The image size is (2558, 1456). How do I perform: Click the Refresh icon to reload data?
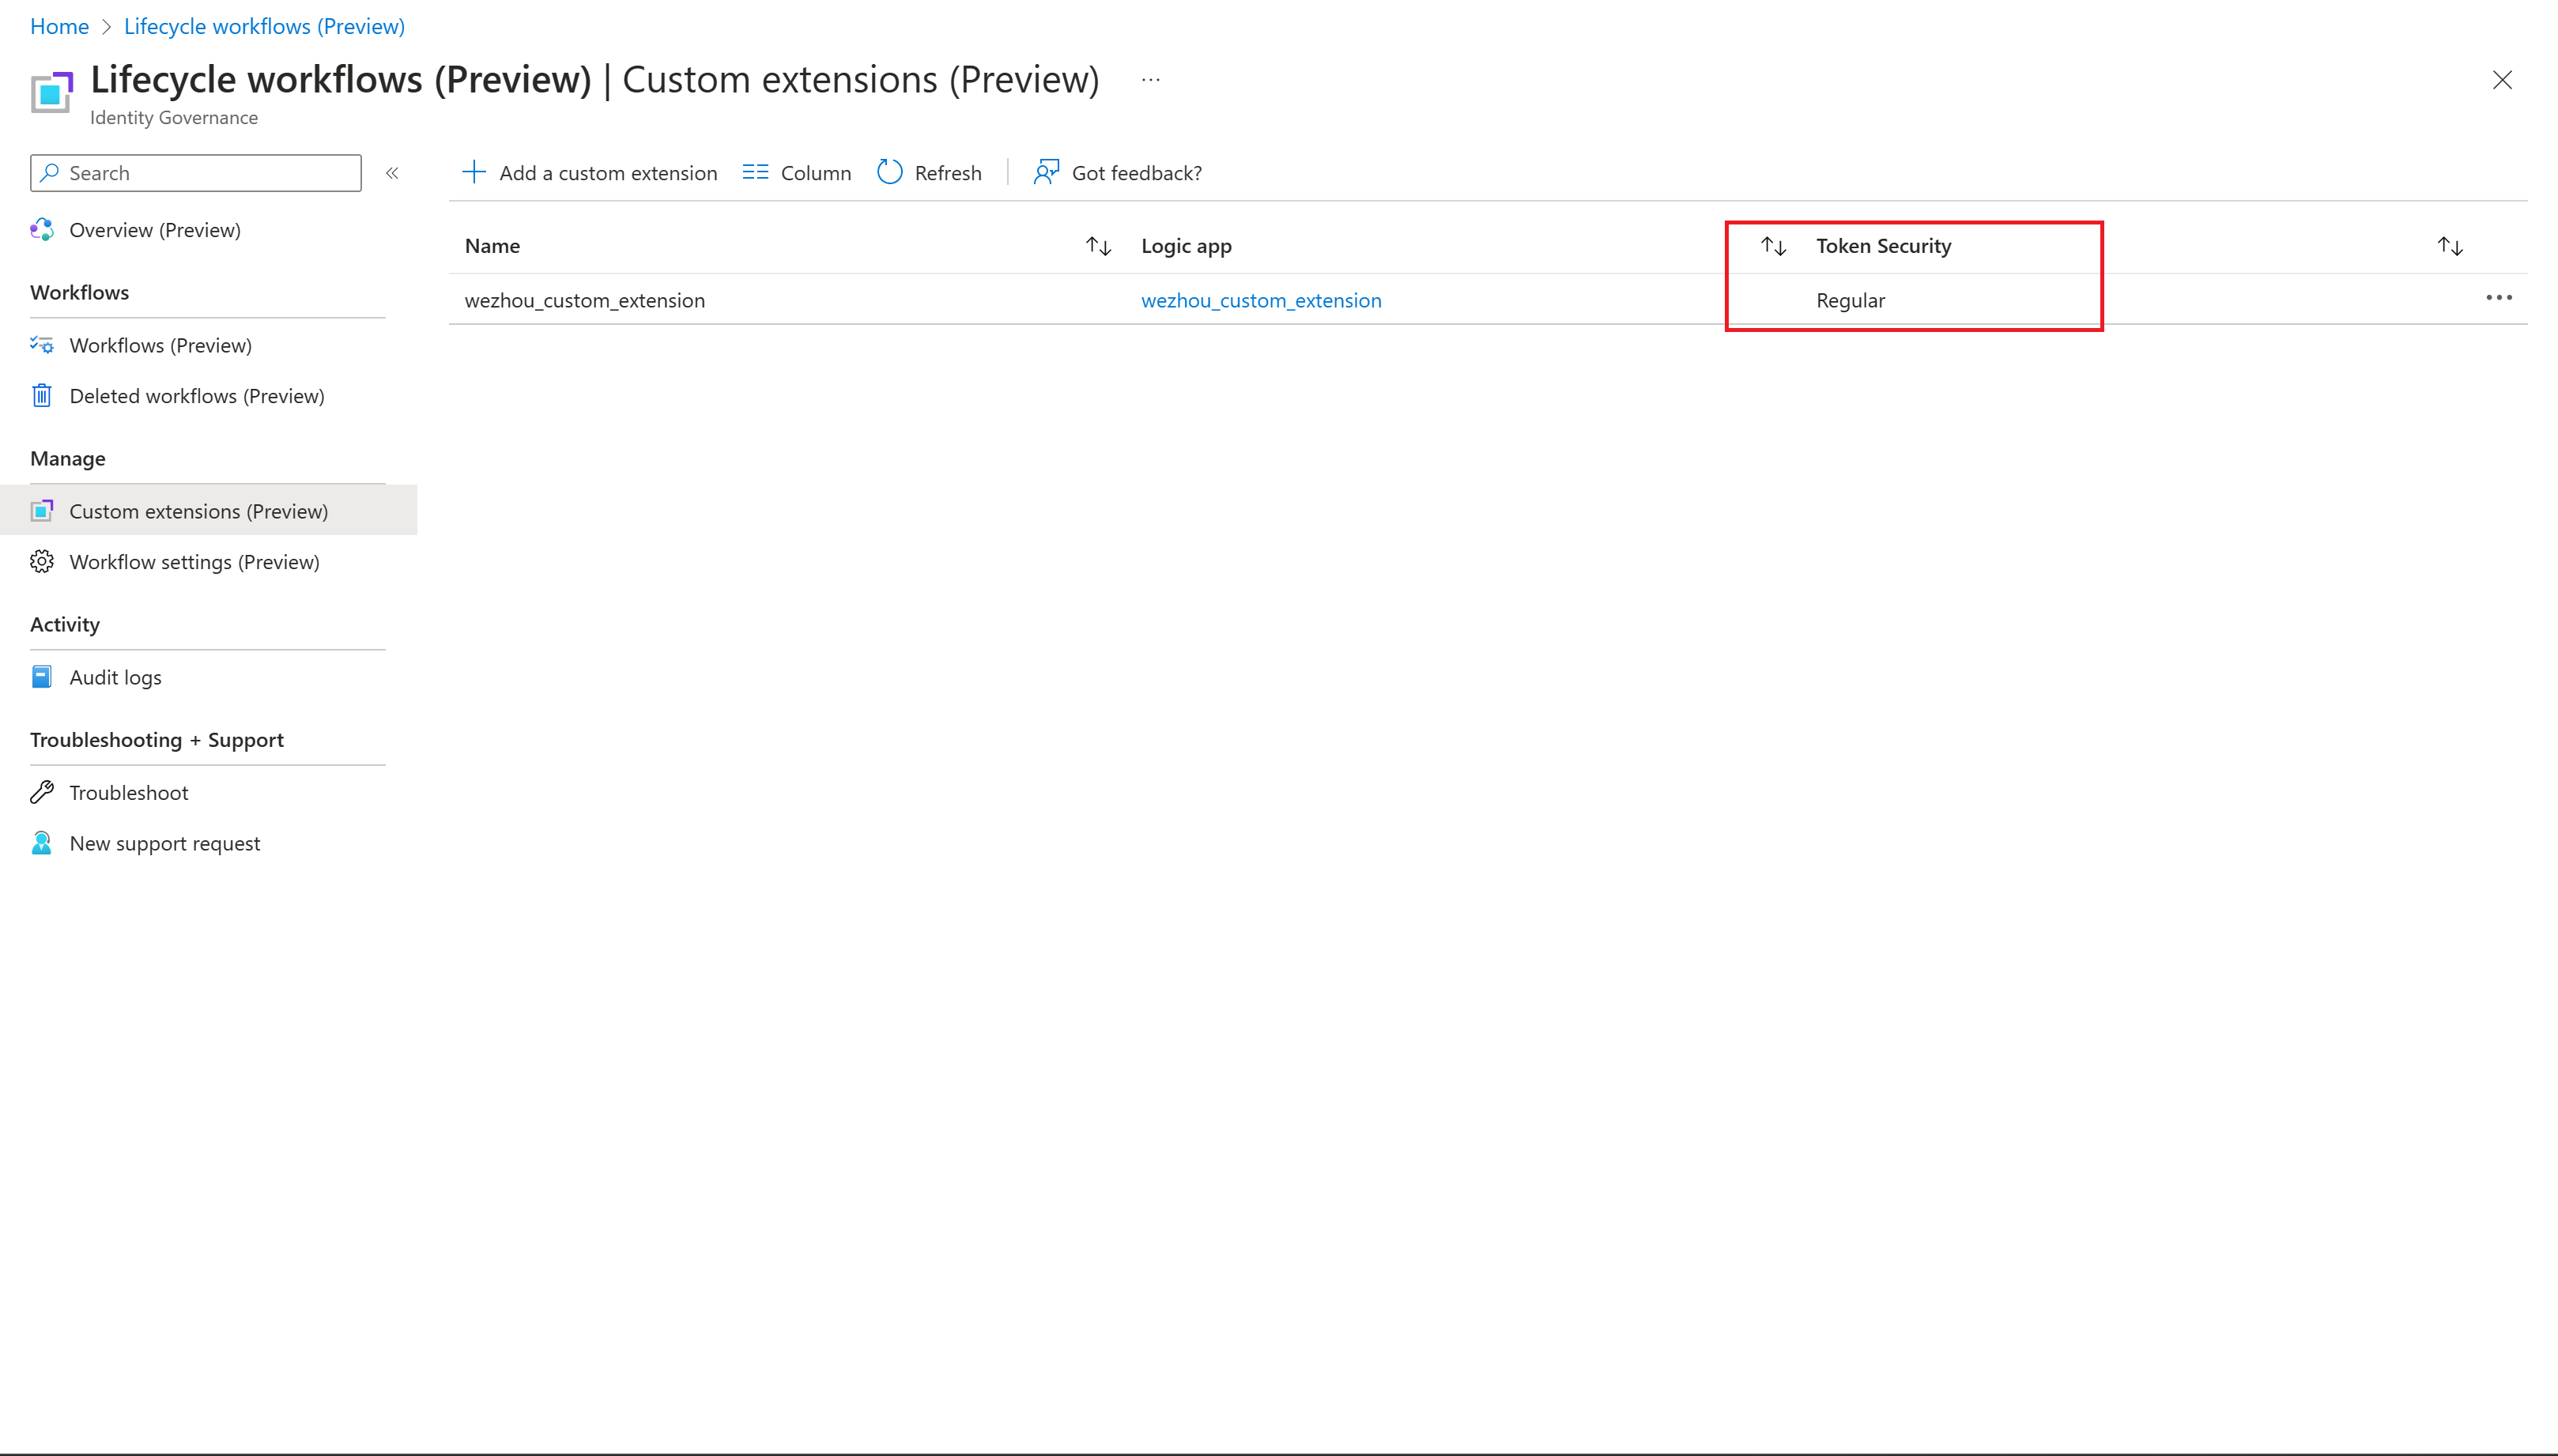pyautogui.click(x=889, y=172)
